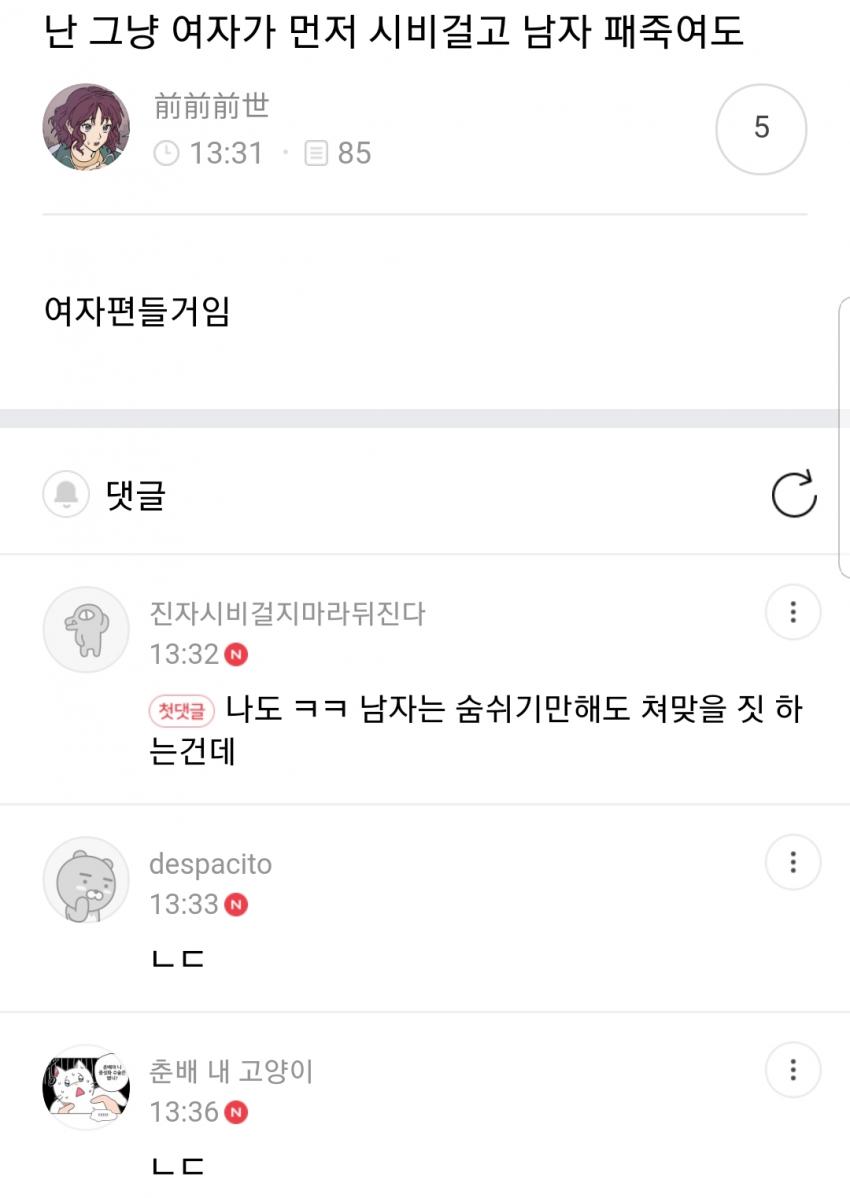This screenshot has height=1198, width=850.
Task: Tap the recommend count circle showing 5
Action: [761, 129]
